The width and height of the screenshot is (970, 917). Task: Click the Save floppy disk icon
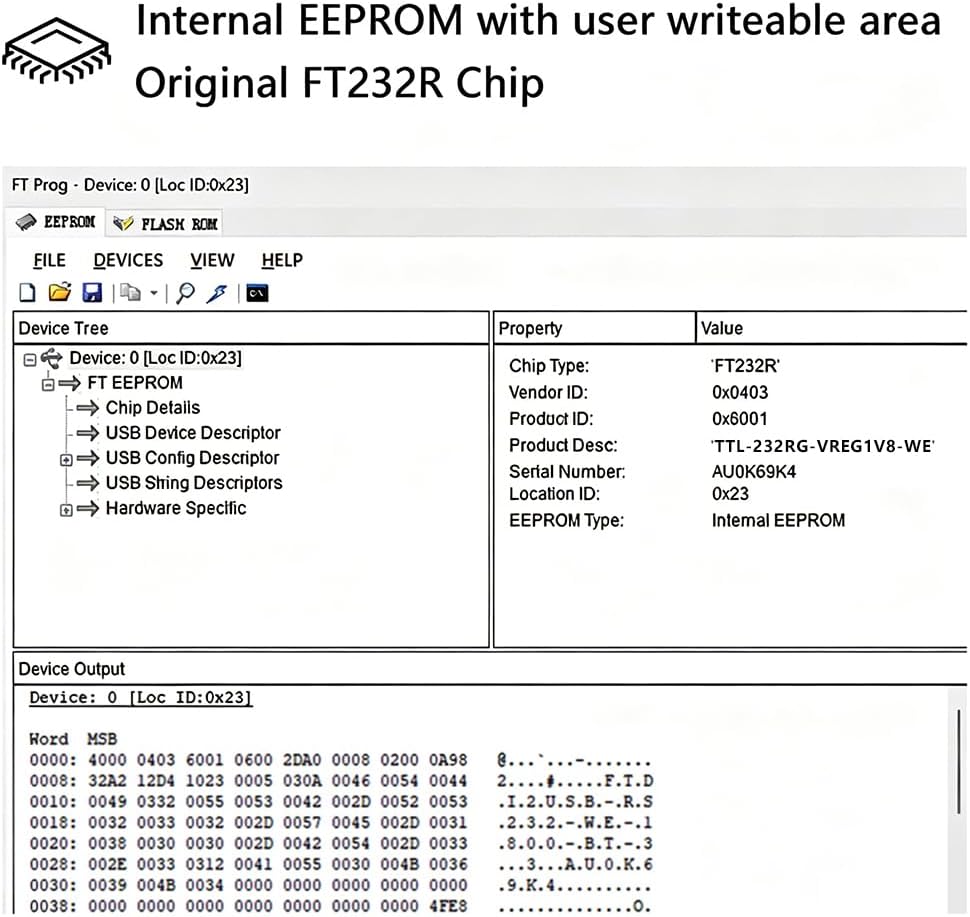coord(92,293)
